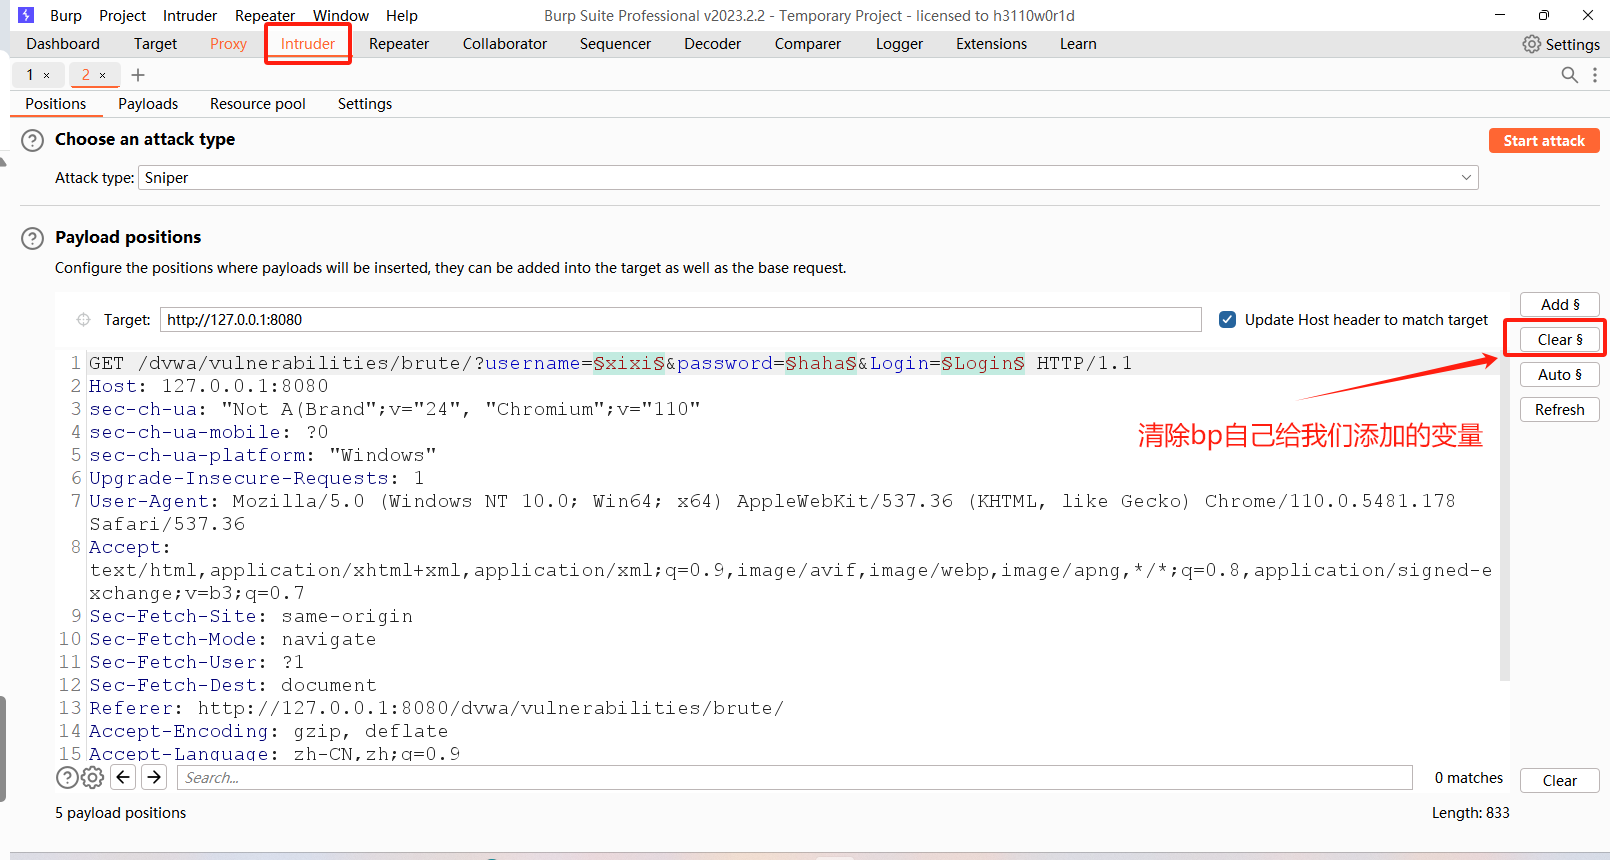
Task: Close Intruder tab 2
Action: [102, 75]
